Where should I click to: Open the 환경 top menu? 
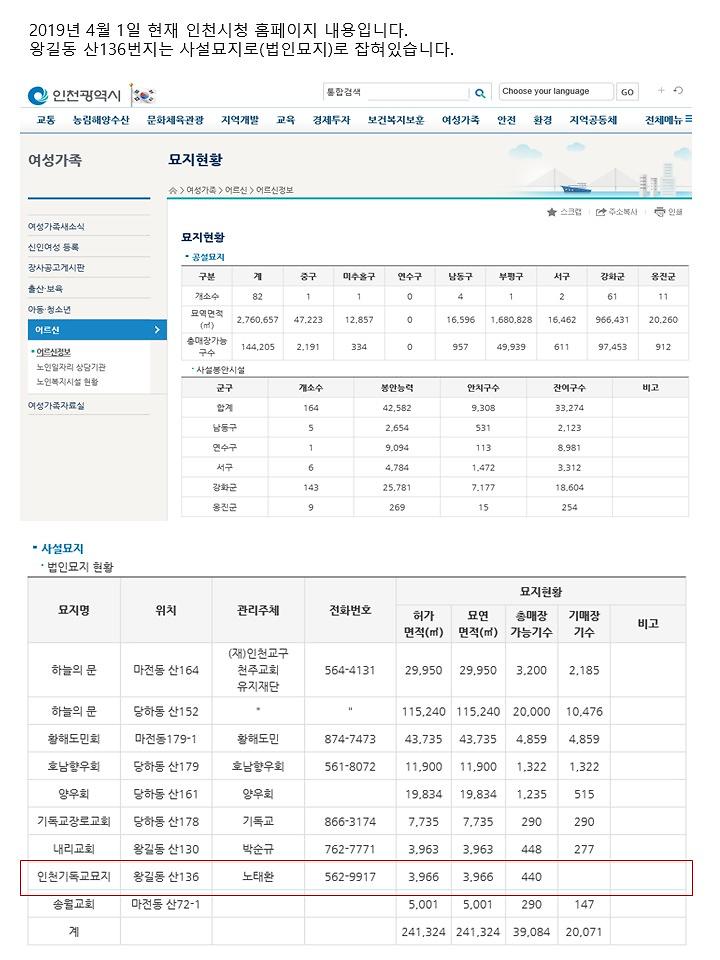point(542,120)
